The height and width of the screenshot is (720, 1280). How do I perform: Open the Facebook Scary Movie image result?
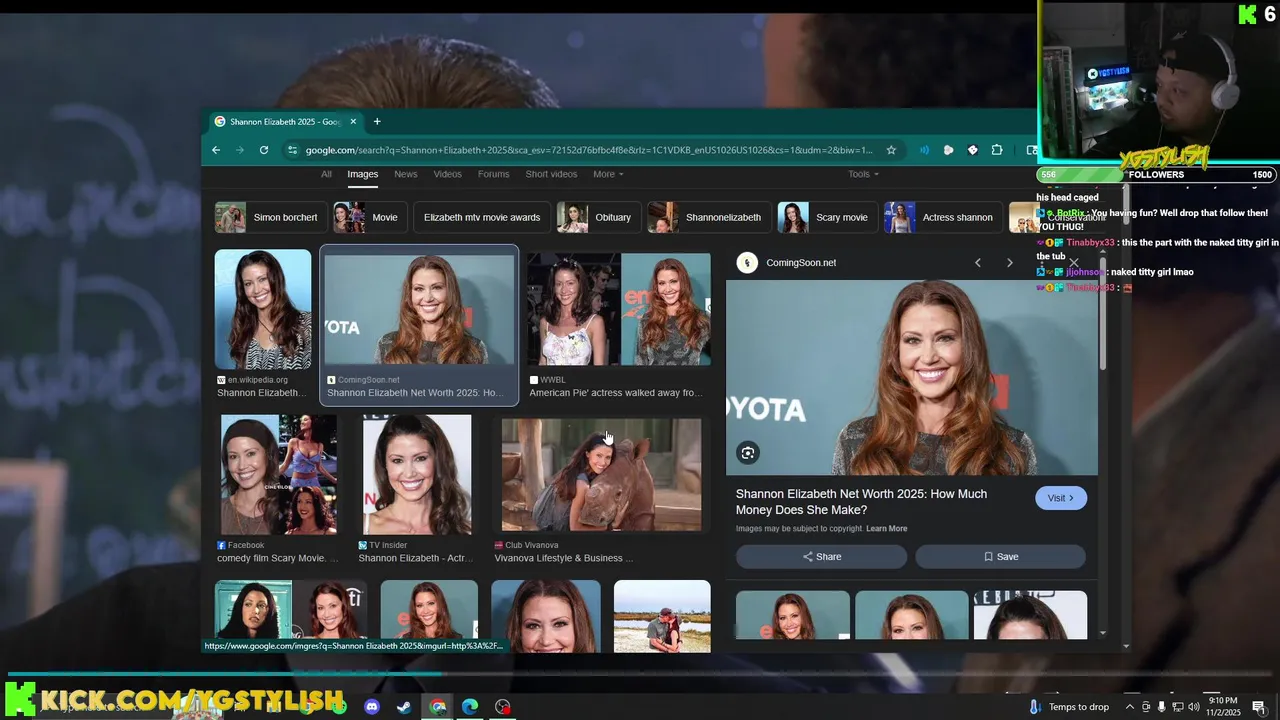[x=279, y=475]
